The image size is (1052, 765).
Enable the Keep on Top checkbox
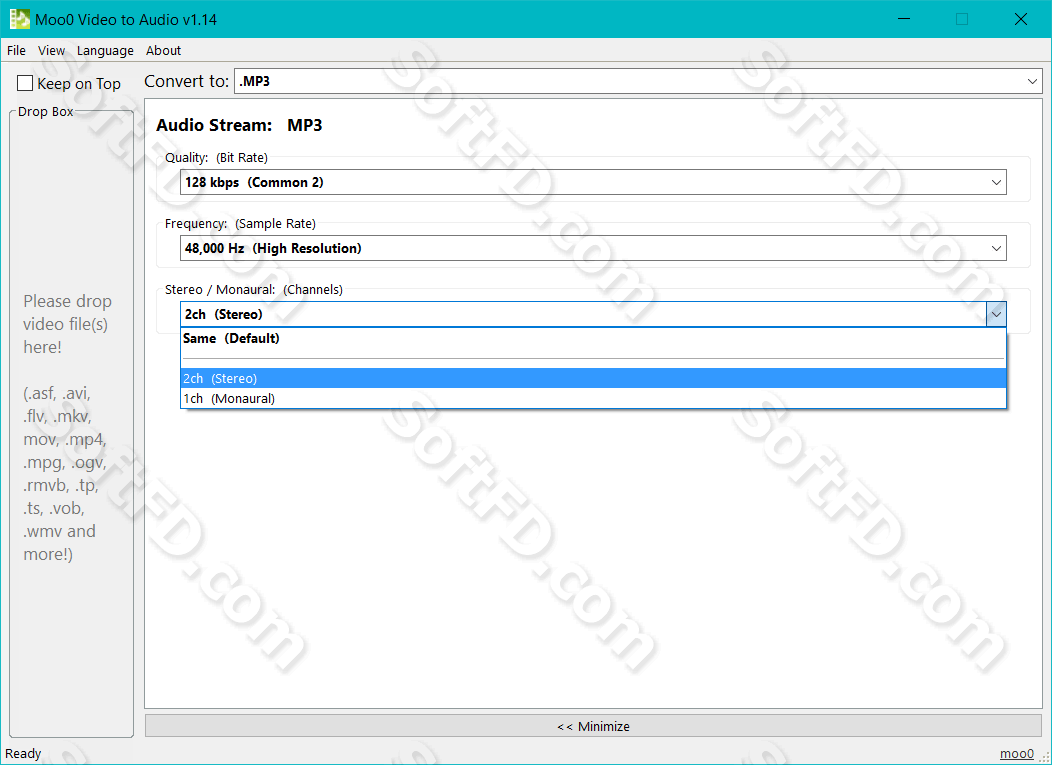coord(25,83)
